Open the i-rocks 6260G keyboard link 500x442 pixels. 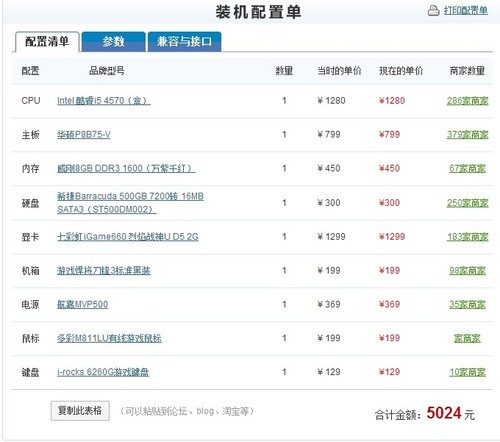(103, 372)
